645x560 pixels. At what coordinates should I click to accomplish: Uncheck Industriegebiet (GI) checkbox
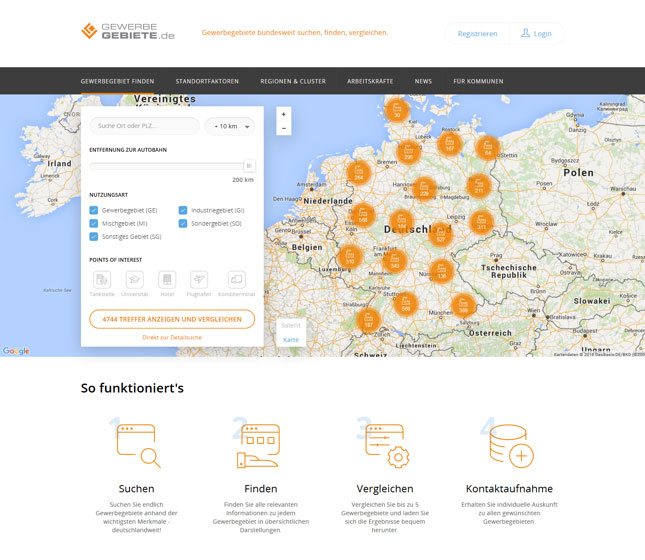pyautogui.click(x=183, y=210)
